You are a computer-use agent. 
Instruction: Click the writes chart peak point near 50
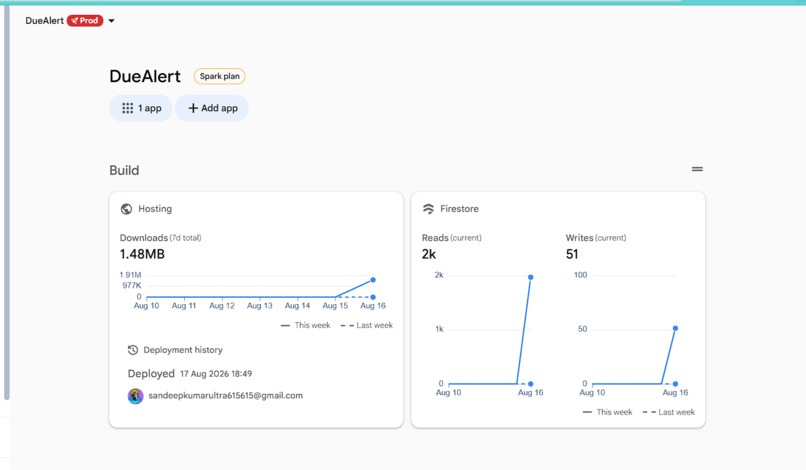675,328
